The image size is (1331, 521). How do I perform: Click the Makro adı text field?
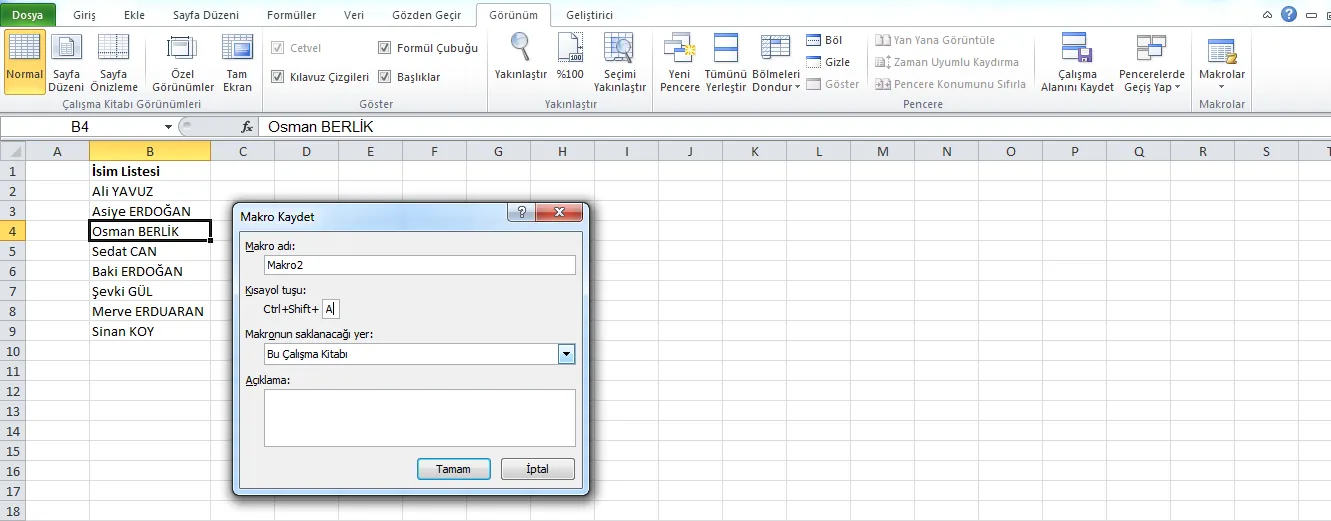[419, 265]
